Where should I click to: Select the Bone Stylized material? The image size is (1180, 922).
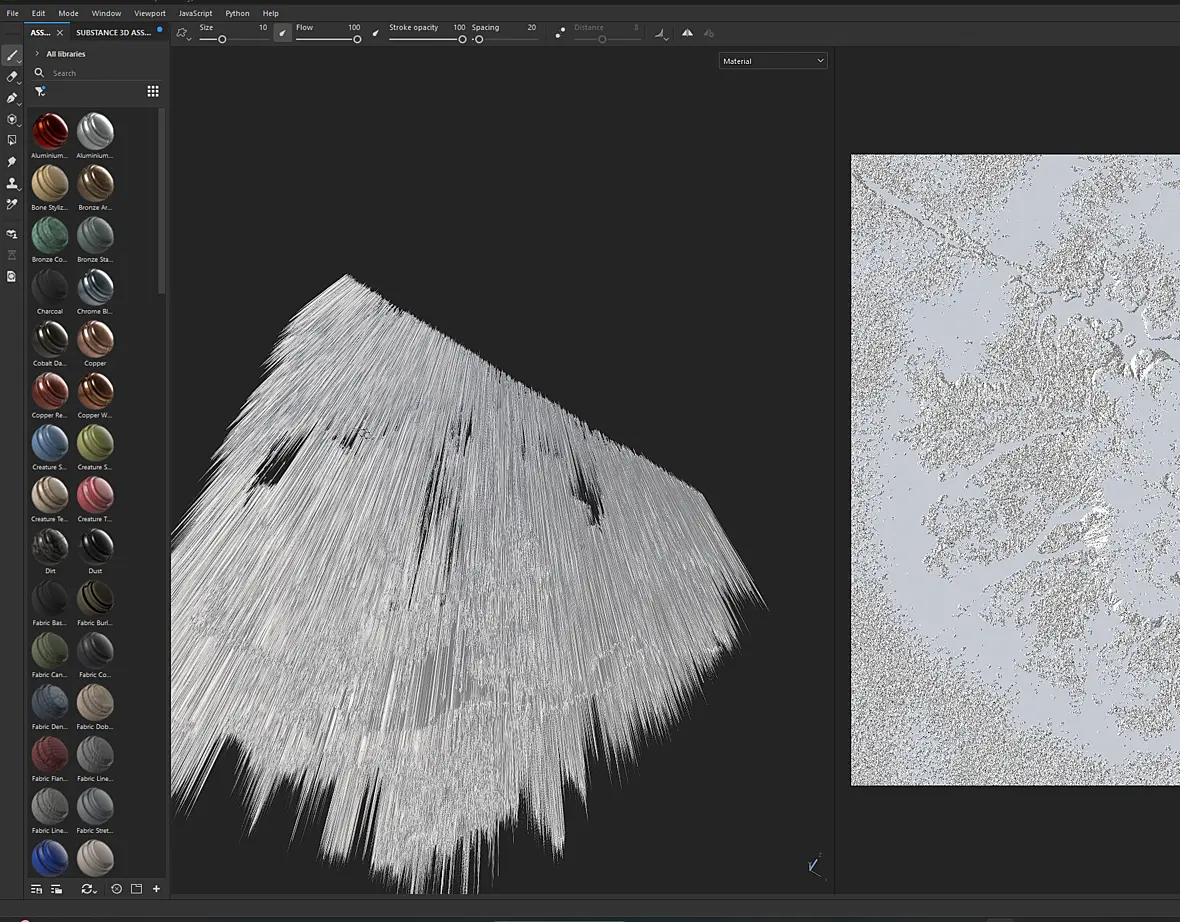pyautogui.click(x=50, y=183)
